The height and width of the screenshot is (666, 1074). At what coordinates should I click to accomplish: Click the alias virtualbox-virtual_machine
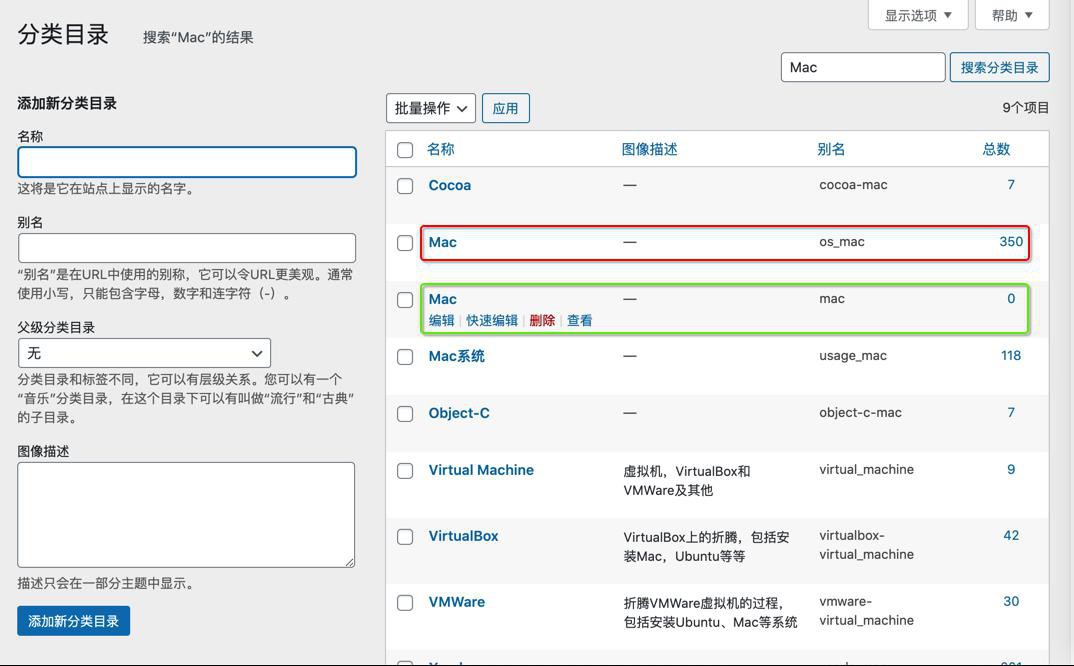coord(866,545)
